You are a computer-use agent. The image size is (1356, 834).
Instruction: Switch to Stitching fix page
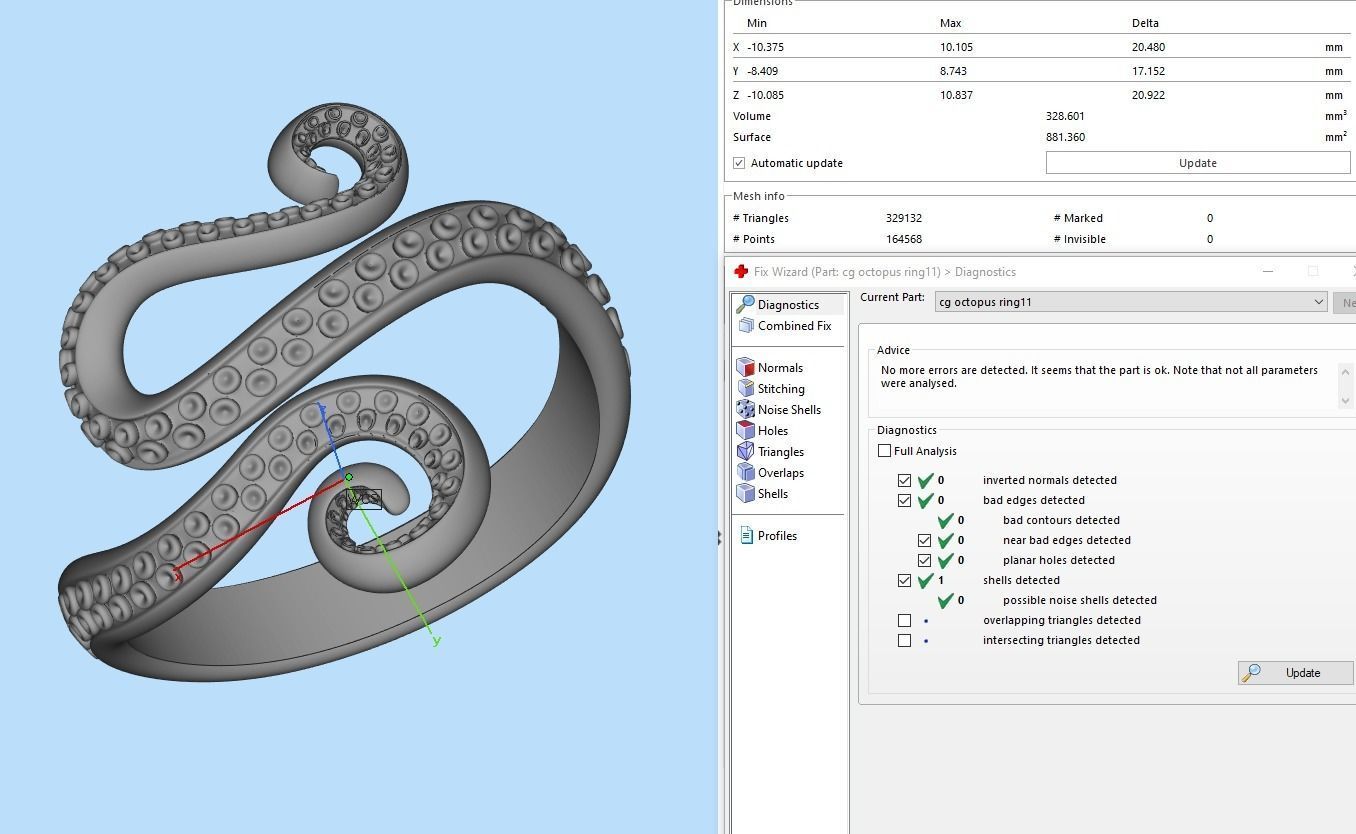pos(781,389)
